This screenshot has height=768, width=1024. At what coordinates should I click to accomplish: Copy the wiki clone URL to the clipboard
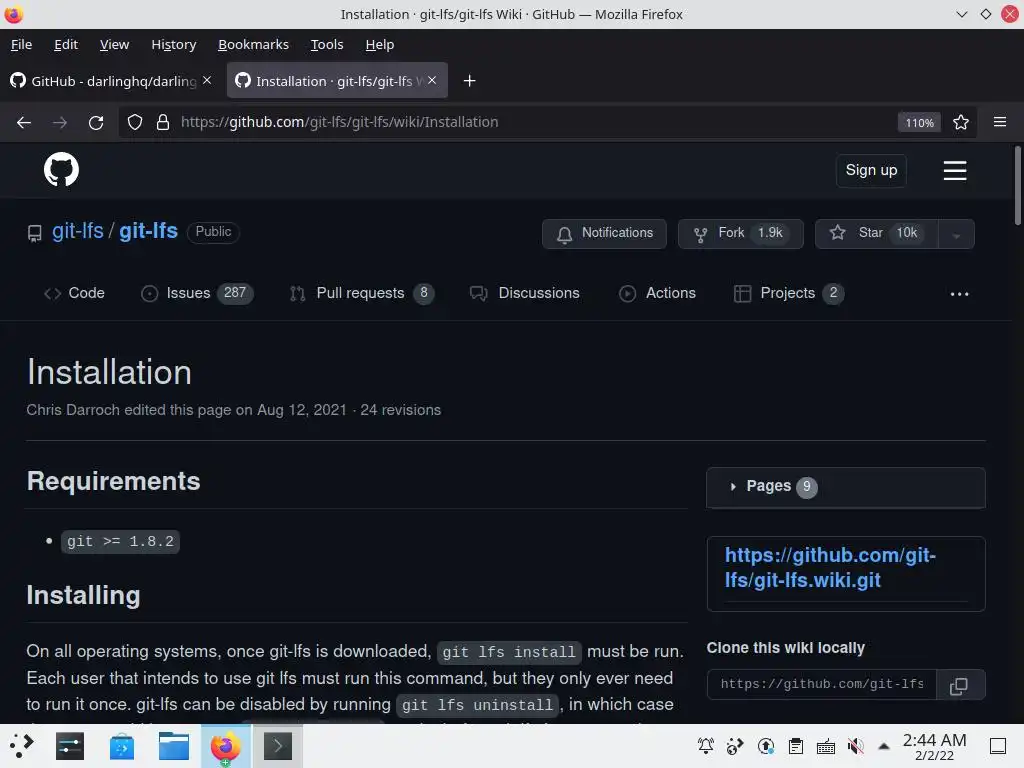(x=959, y=685)
